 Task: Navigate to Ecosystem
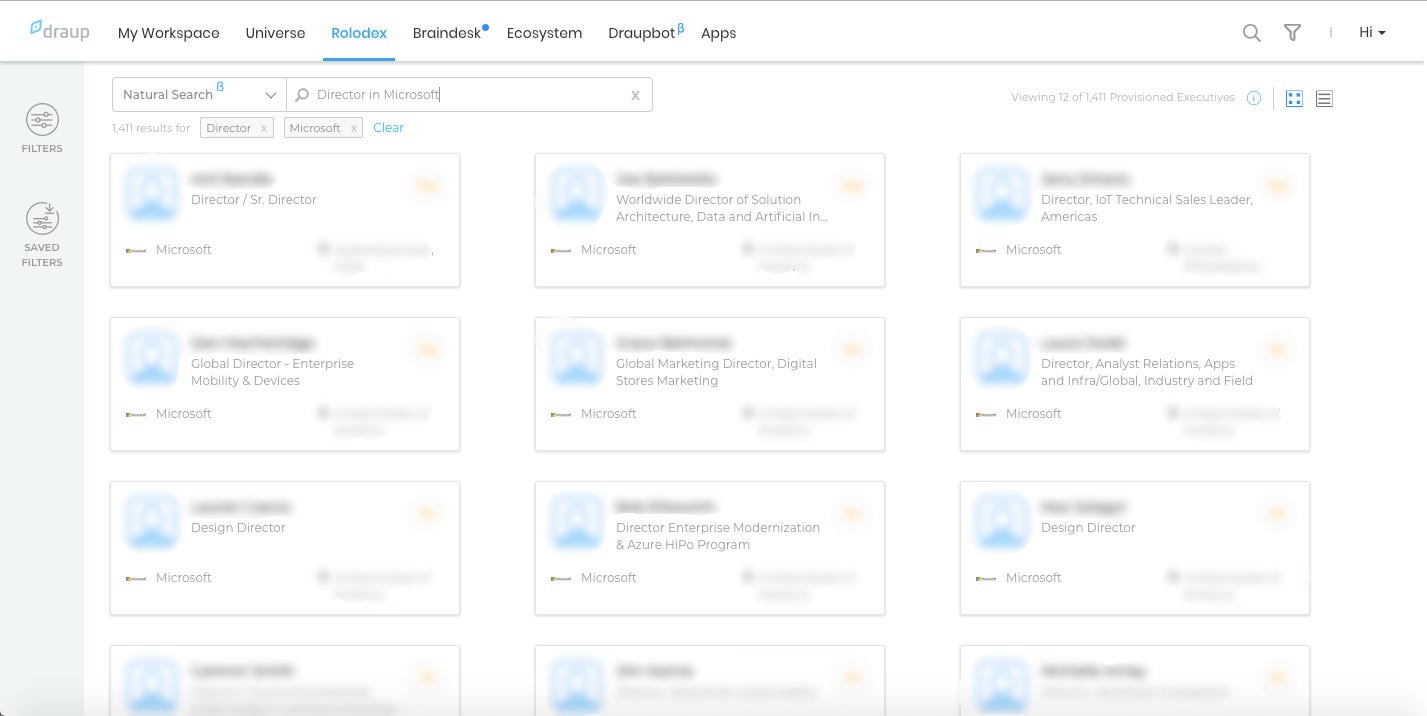[x=544, y=33]
